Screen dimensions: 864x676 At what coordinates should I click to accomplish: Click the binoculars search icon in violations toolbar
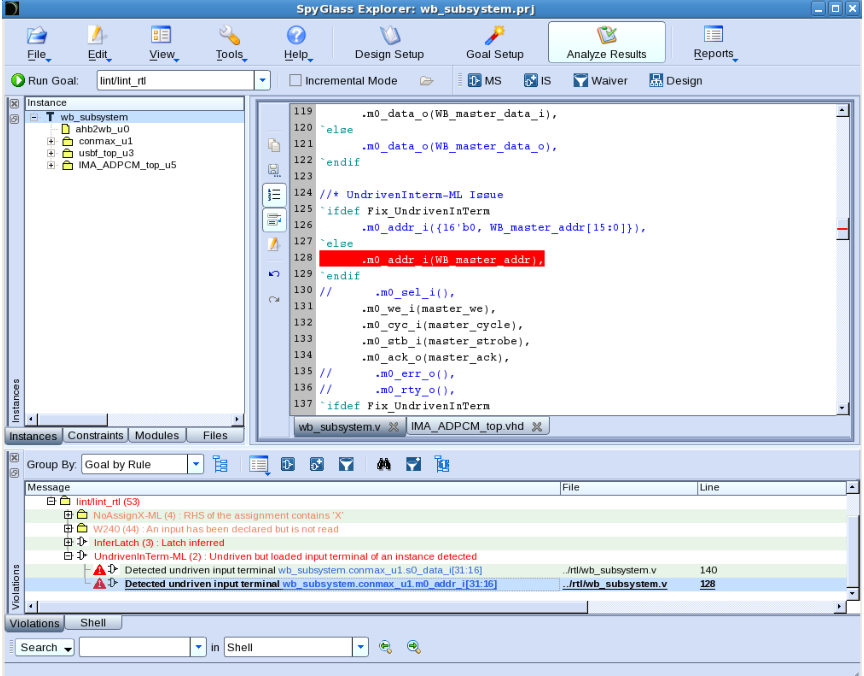coord(384,464)
